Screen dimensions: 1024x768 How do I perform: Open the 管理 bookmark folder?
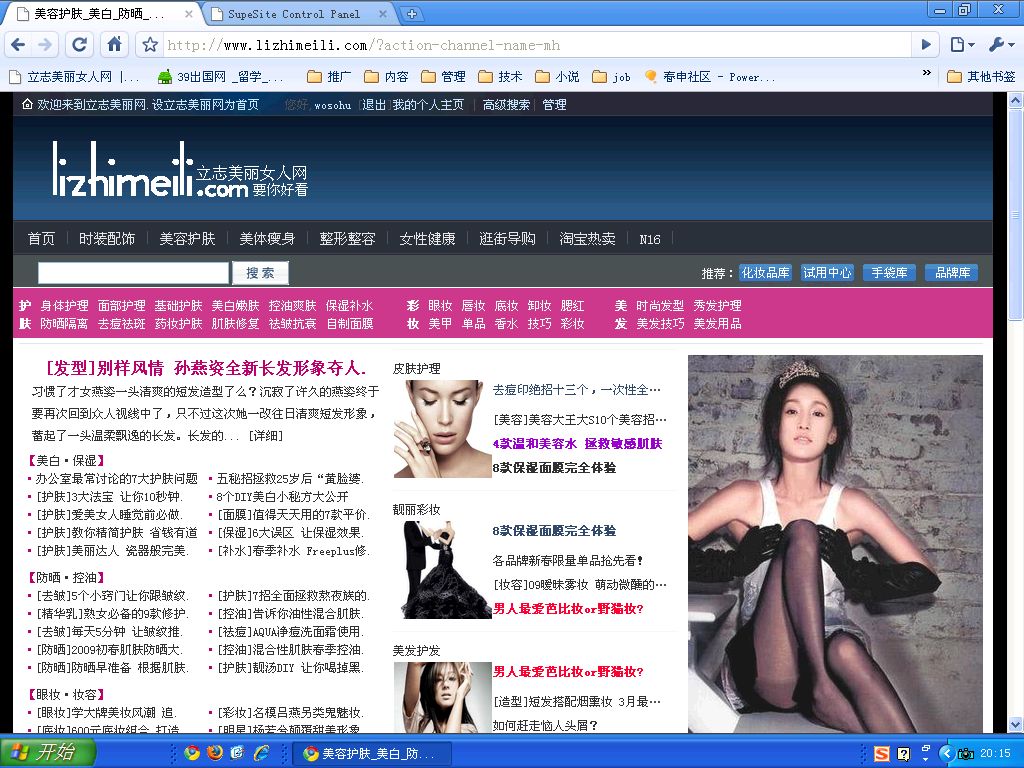[x=443, y=77]
